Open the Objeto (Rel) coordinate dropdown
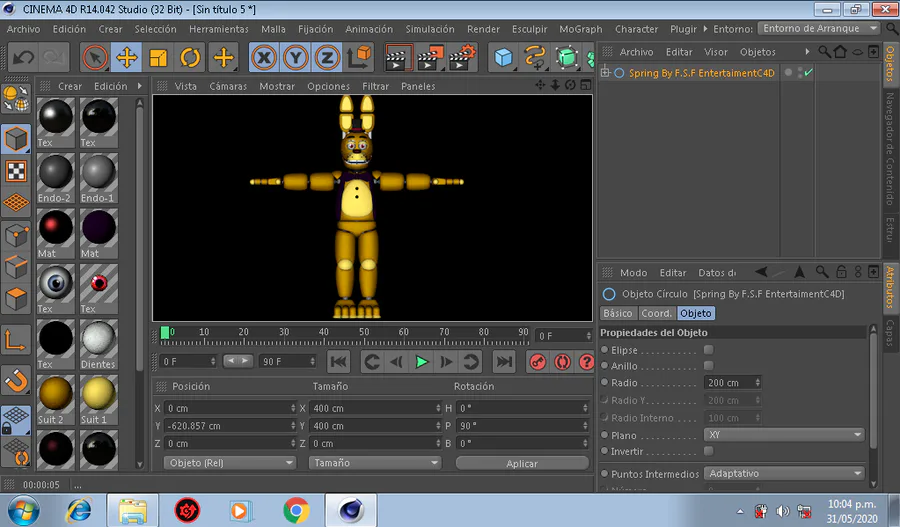Screen dimensions: 900x527 pyautogui.click(x=230, y=463)
